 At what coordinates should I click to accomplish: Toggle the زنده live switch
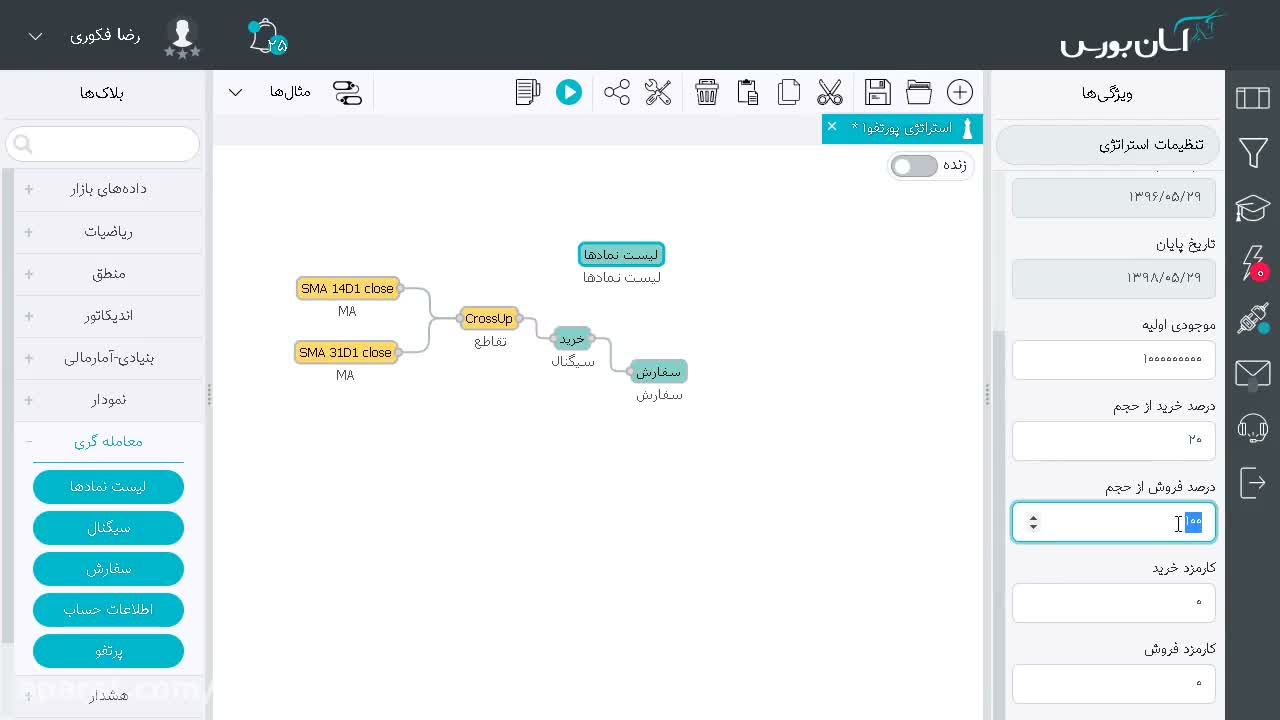click(x=914, y=166)
